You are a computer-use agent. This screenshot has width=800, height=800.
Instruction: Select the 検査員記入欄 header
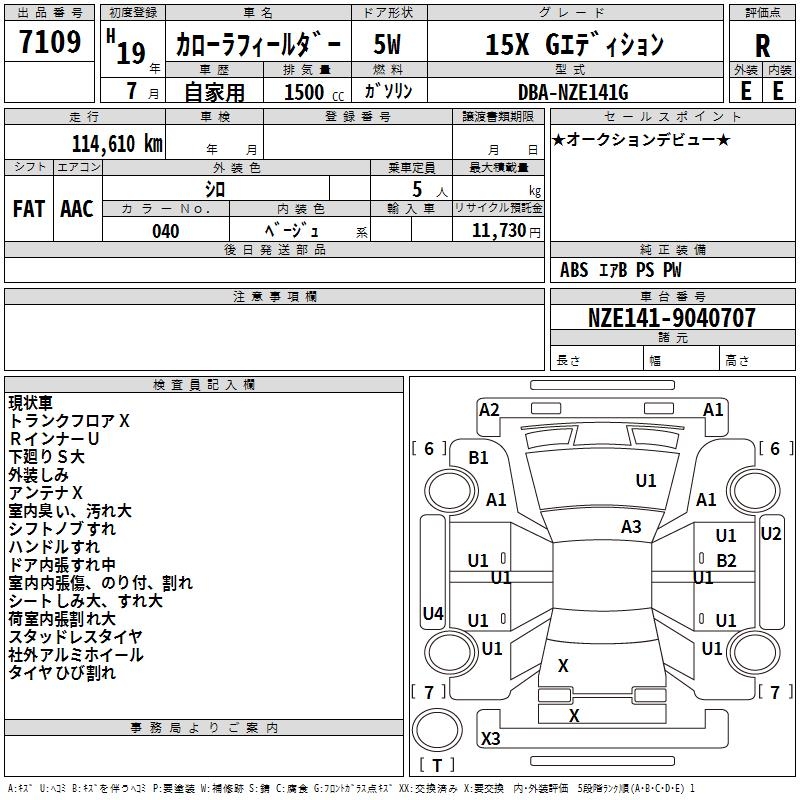[204, 385]
